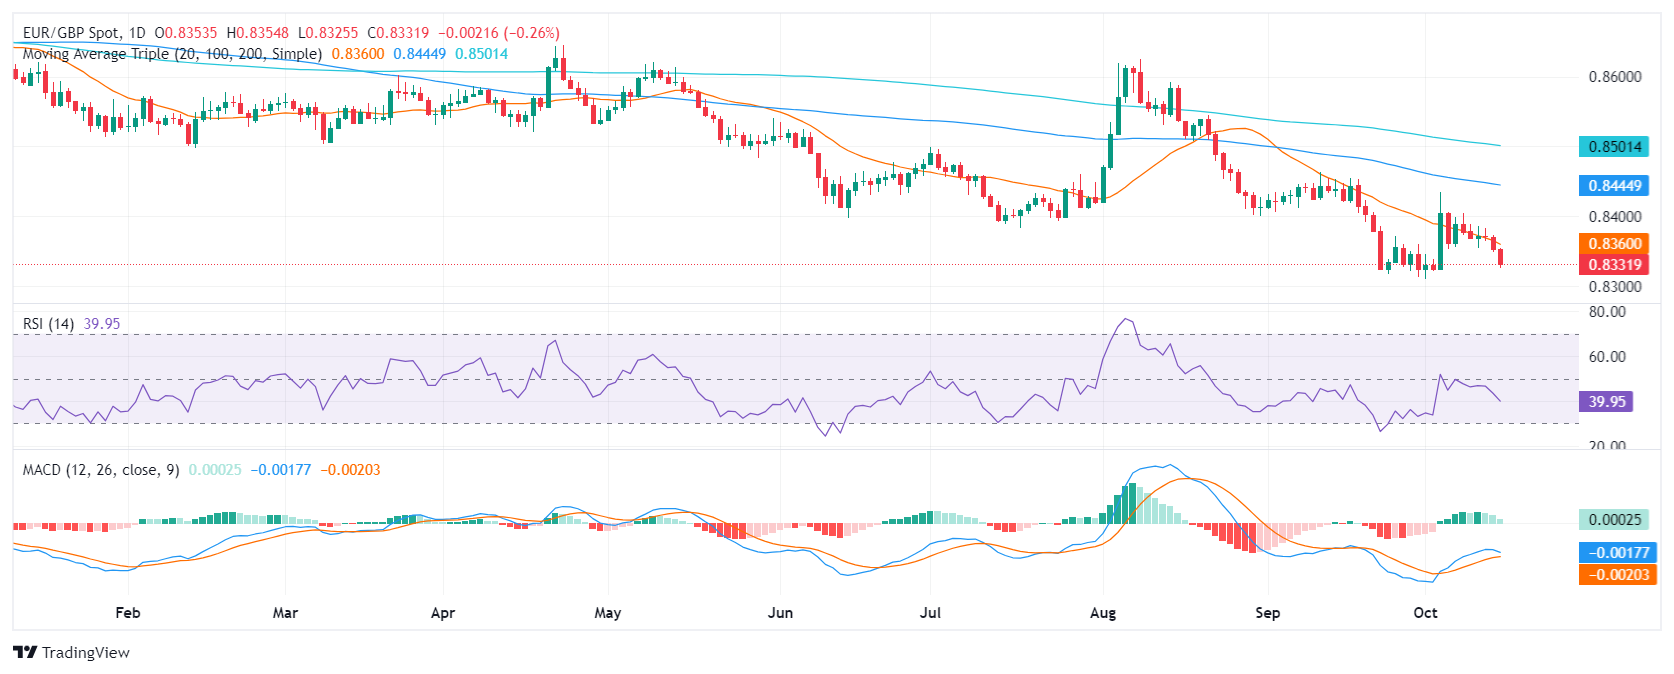
Task: Click the Aug label on time axis
Action: click(1103, 613)
